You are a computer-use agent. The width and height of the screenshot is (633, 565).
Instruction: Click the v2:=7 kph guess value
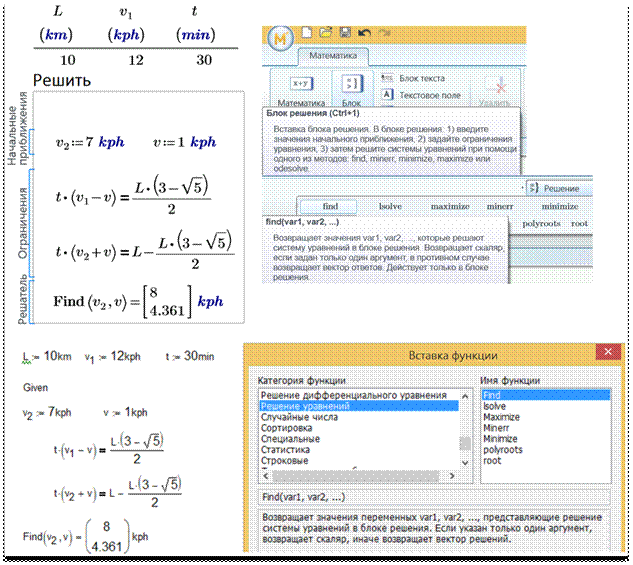point(90,142)
